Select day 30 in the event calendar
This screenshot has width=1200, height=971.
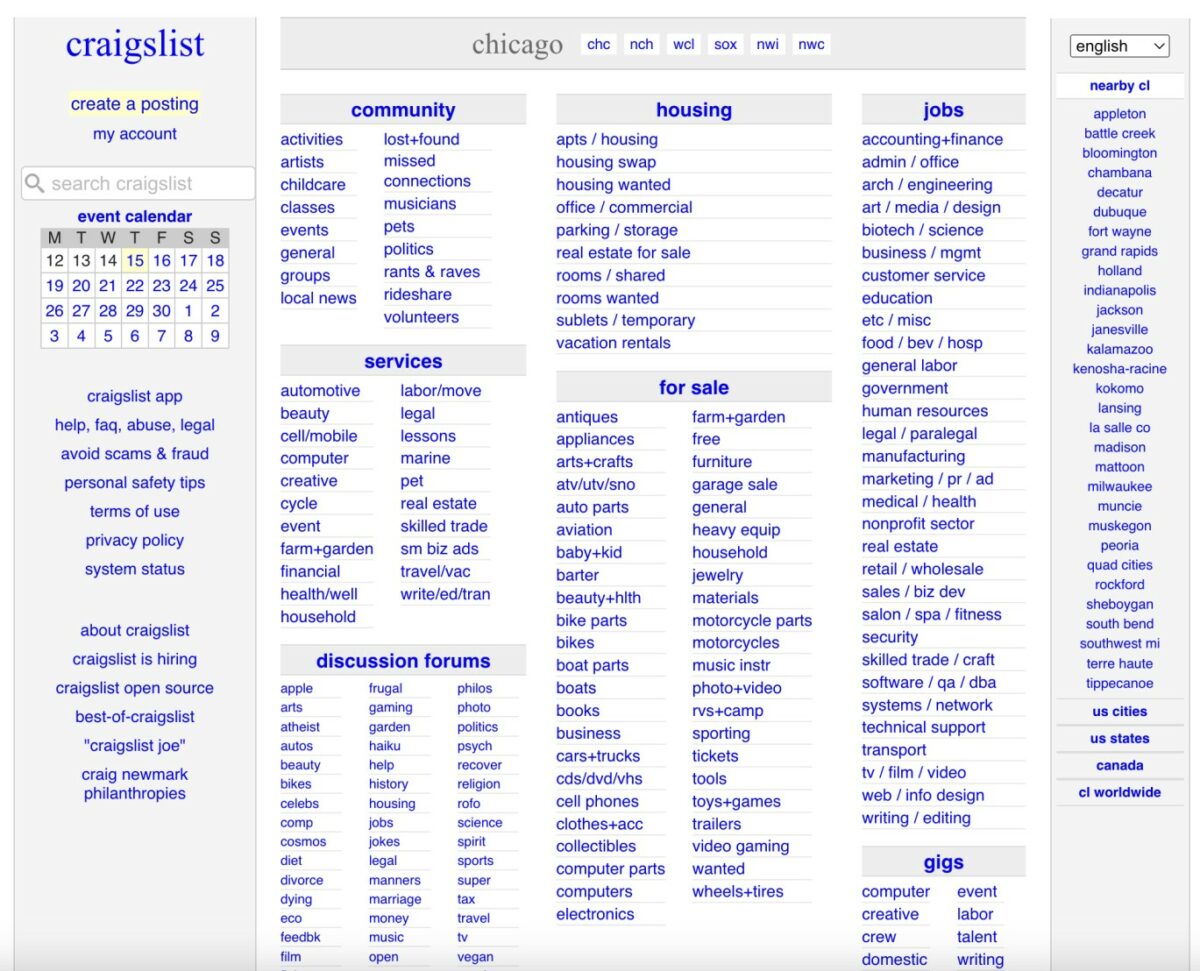tap(161, 311)
